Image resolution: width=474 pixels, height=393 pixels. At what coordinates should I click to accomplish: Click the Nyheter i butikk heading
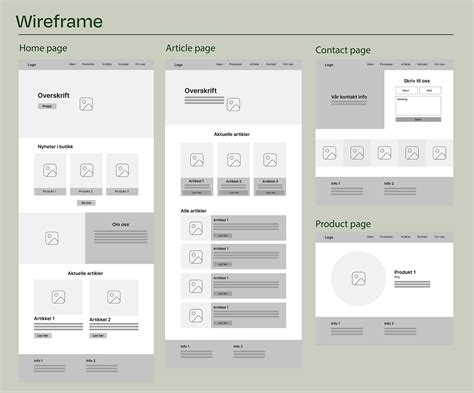coord(55,147)
